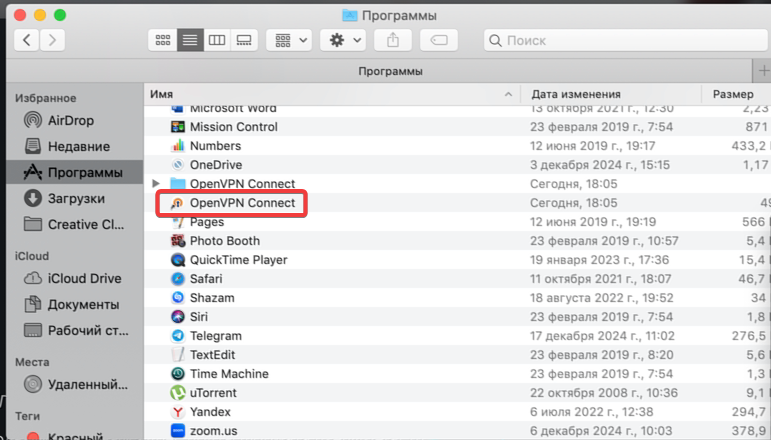Select the Mission Control name text

(x=234, y=127)
